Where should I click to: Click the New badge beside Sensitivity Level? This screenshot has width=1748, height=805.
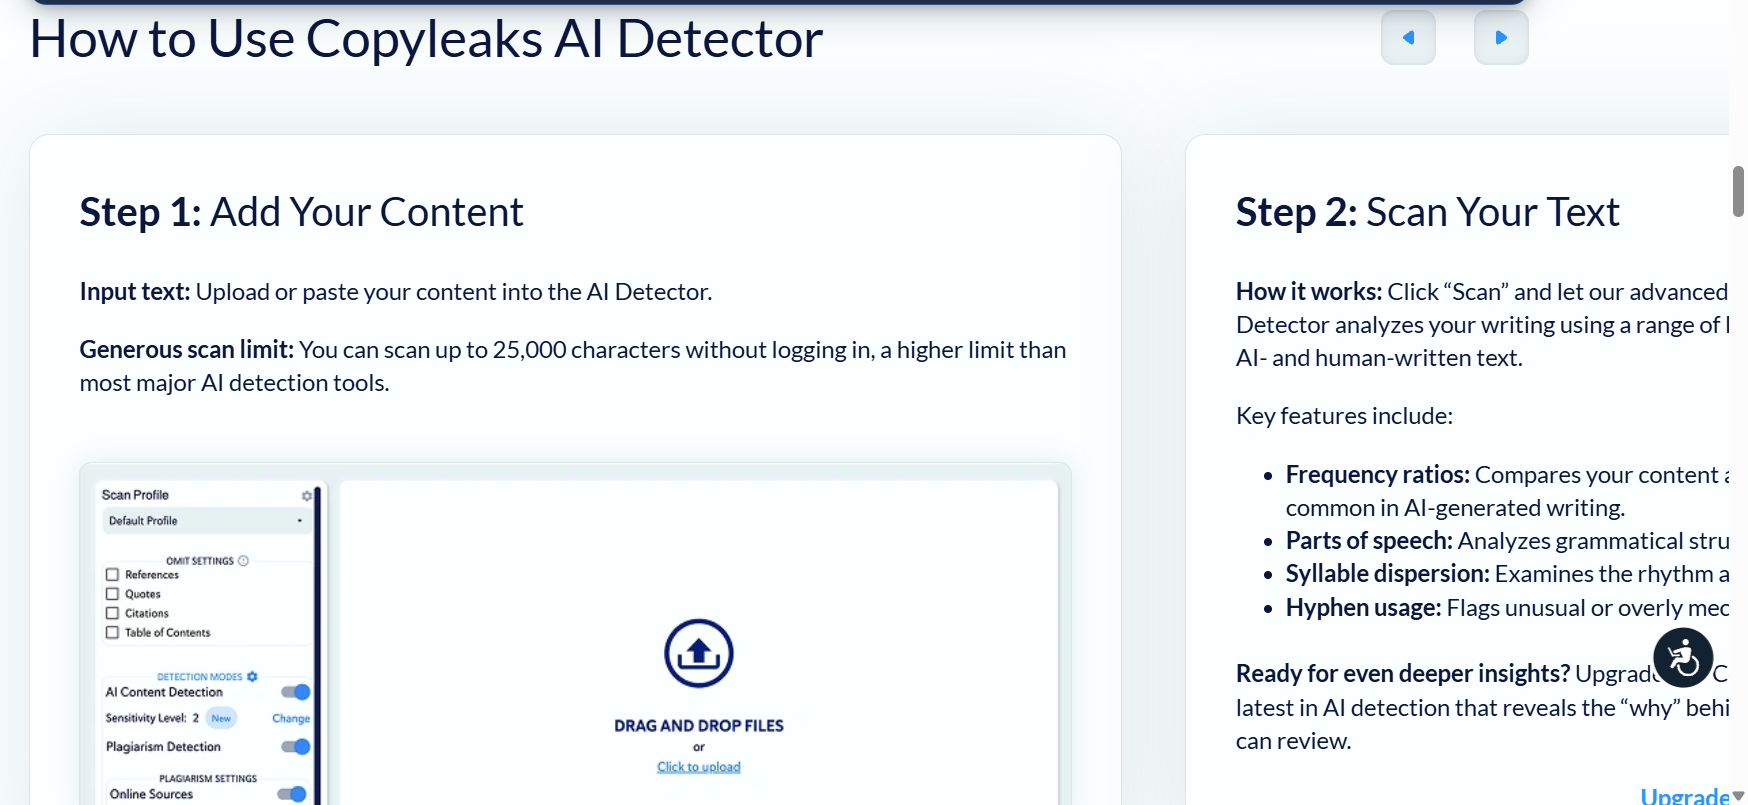point(221,718)
